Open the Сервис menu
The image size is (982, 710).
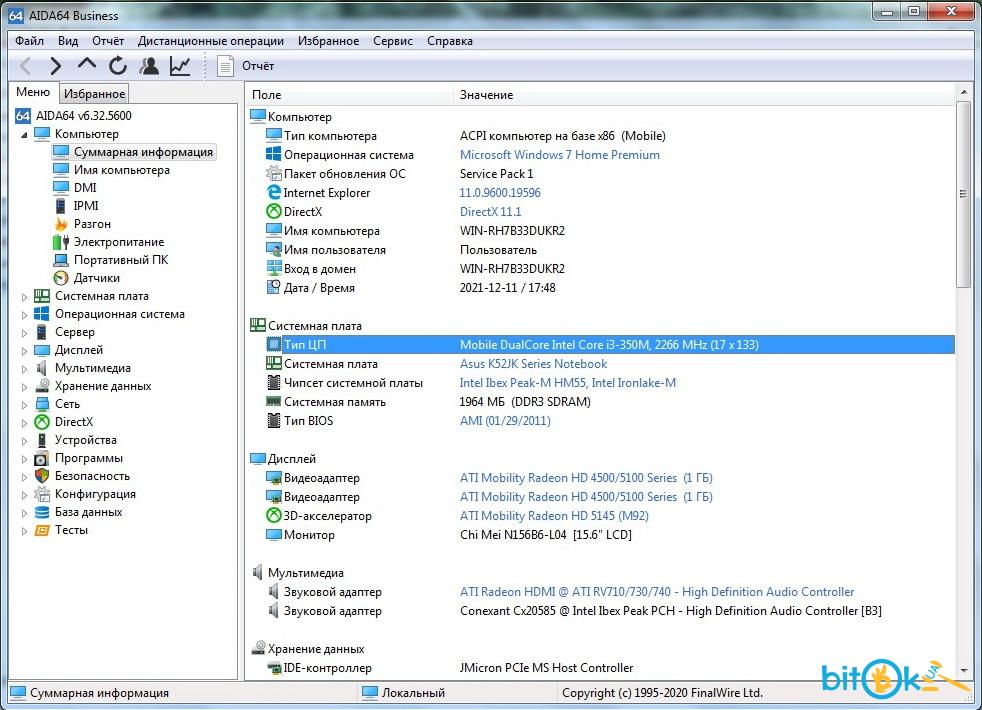(x=393, y=41)
